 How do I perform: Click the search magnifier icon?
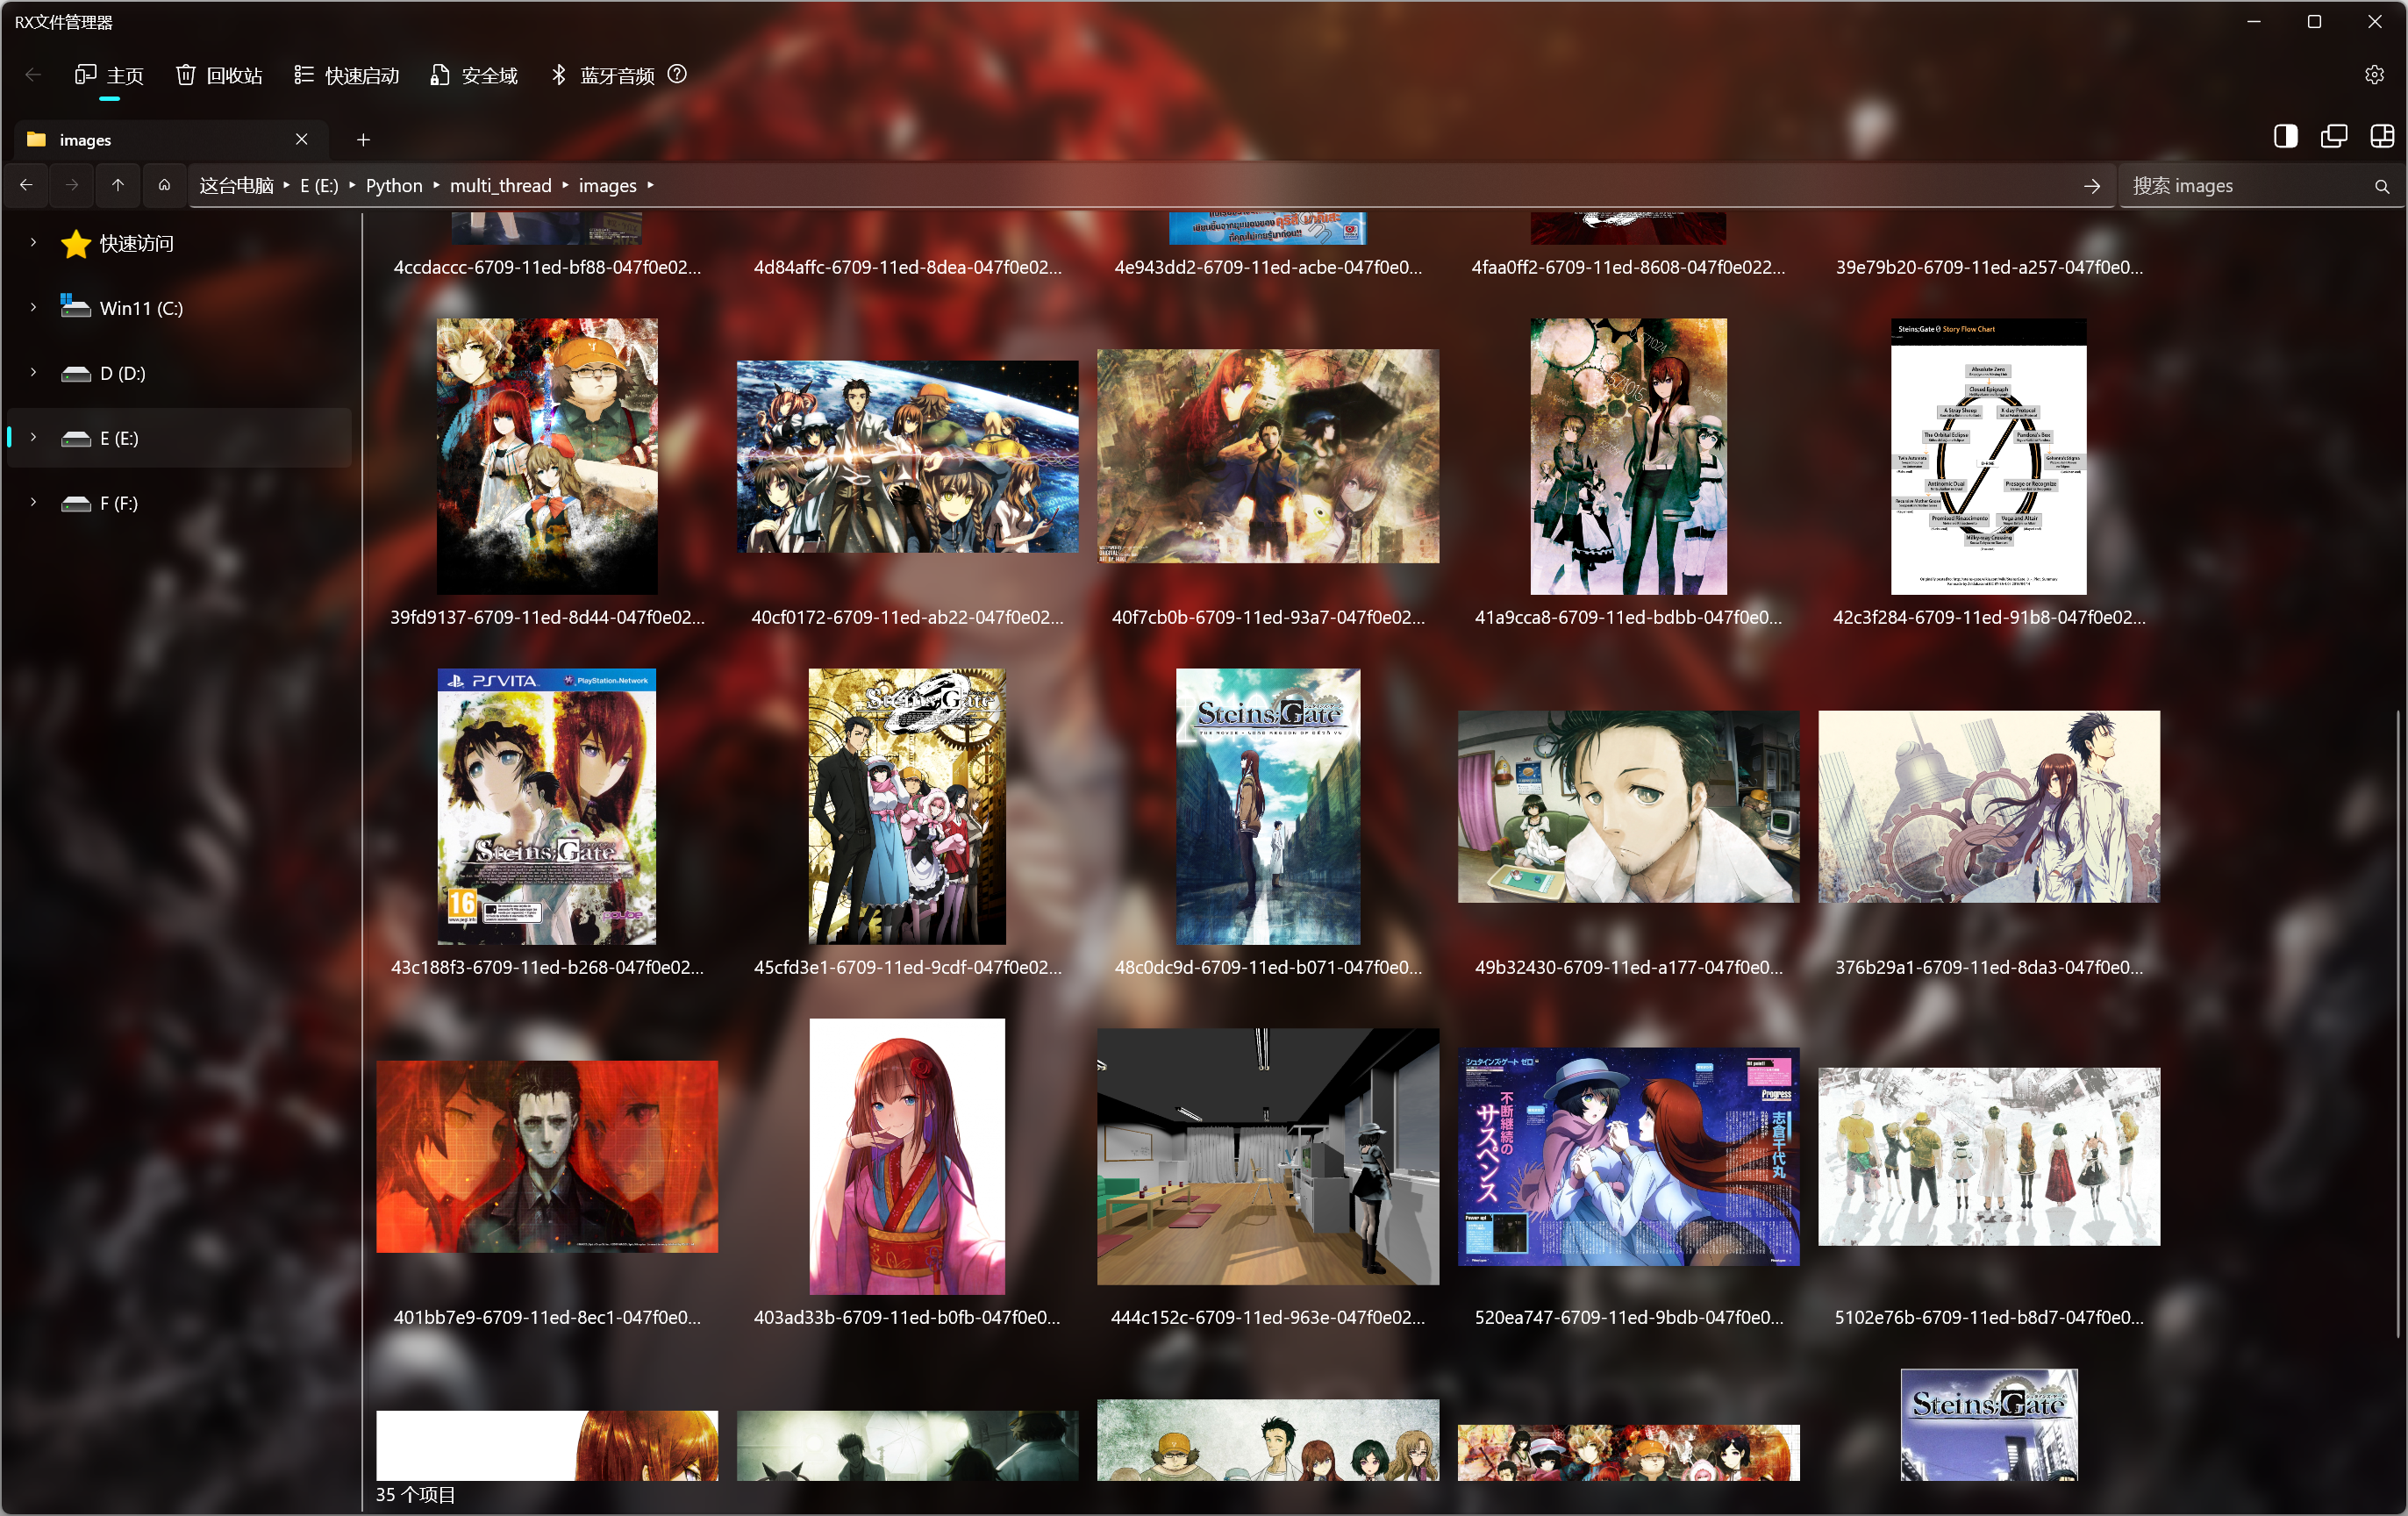[2381, 187]
